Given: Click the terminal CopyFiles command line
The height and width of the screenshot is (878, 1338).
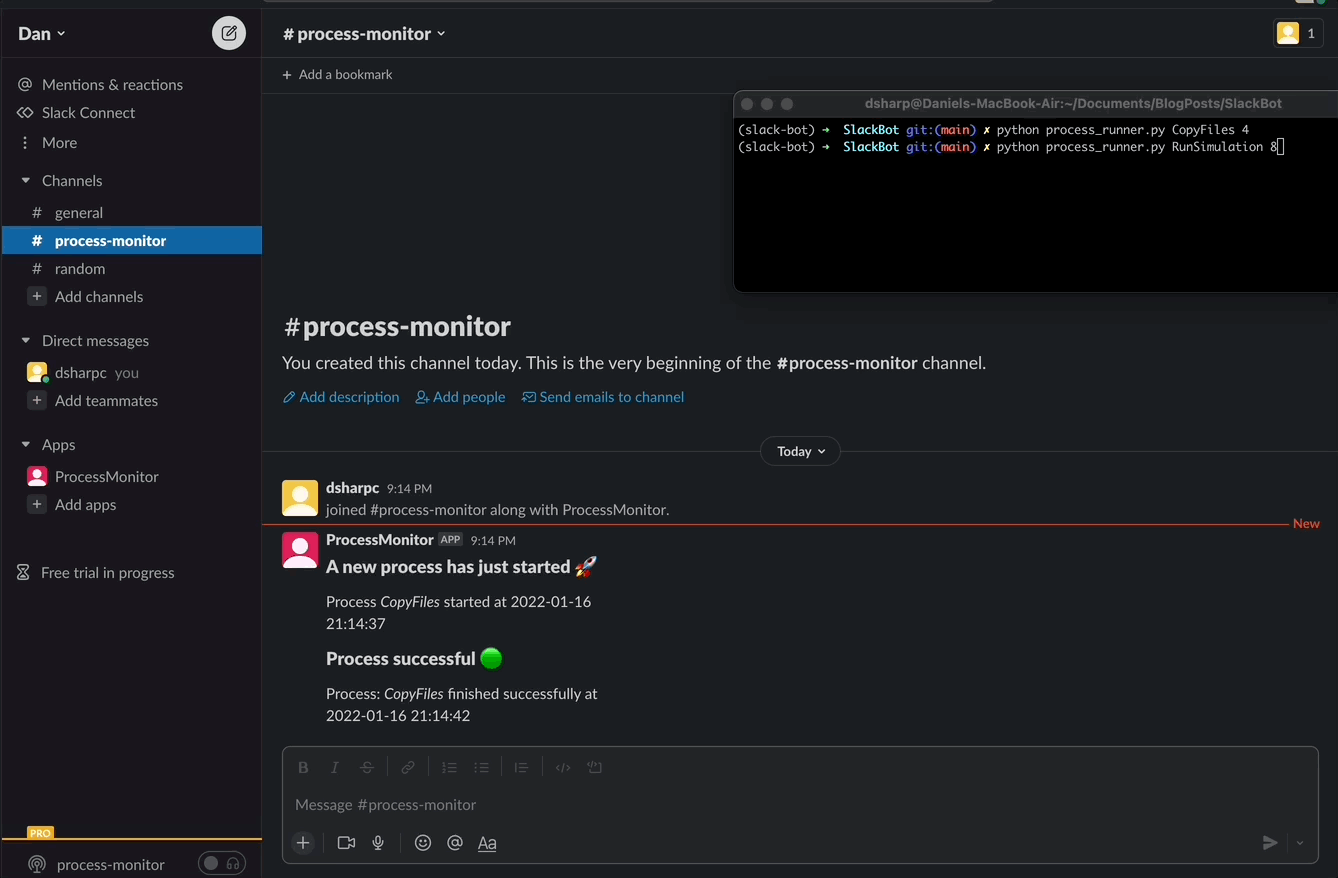Looking at the screenshot, I should 993,130.
